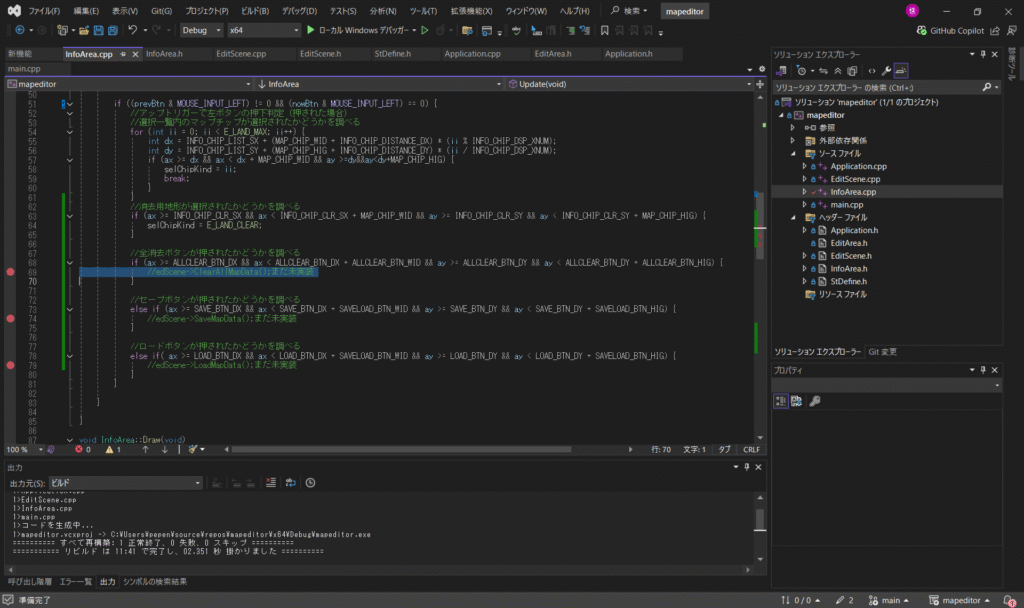Toggle word wrap in the output window
1024x608 pixels.
(291, 483)
